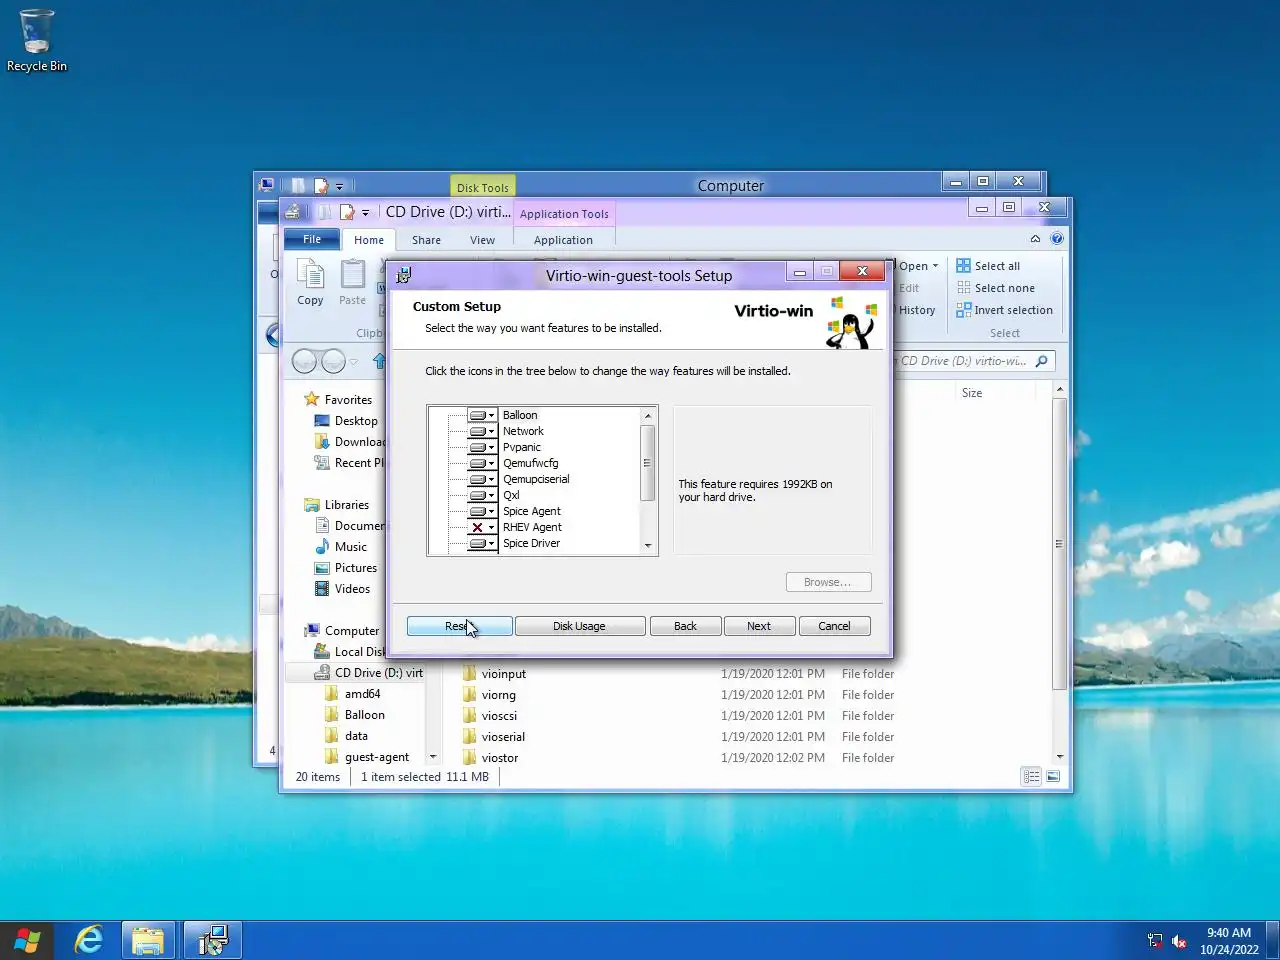This screenshot has height=960, width=1280.
Task: Open the Application ribbon tab
Action: coord(563,240)
